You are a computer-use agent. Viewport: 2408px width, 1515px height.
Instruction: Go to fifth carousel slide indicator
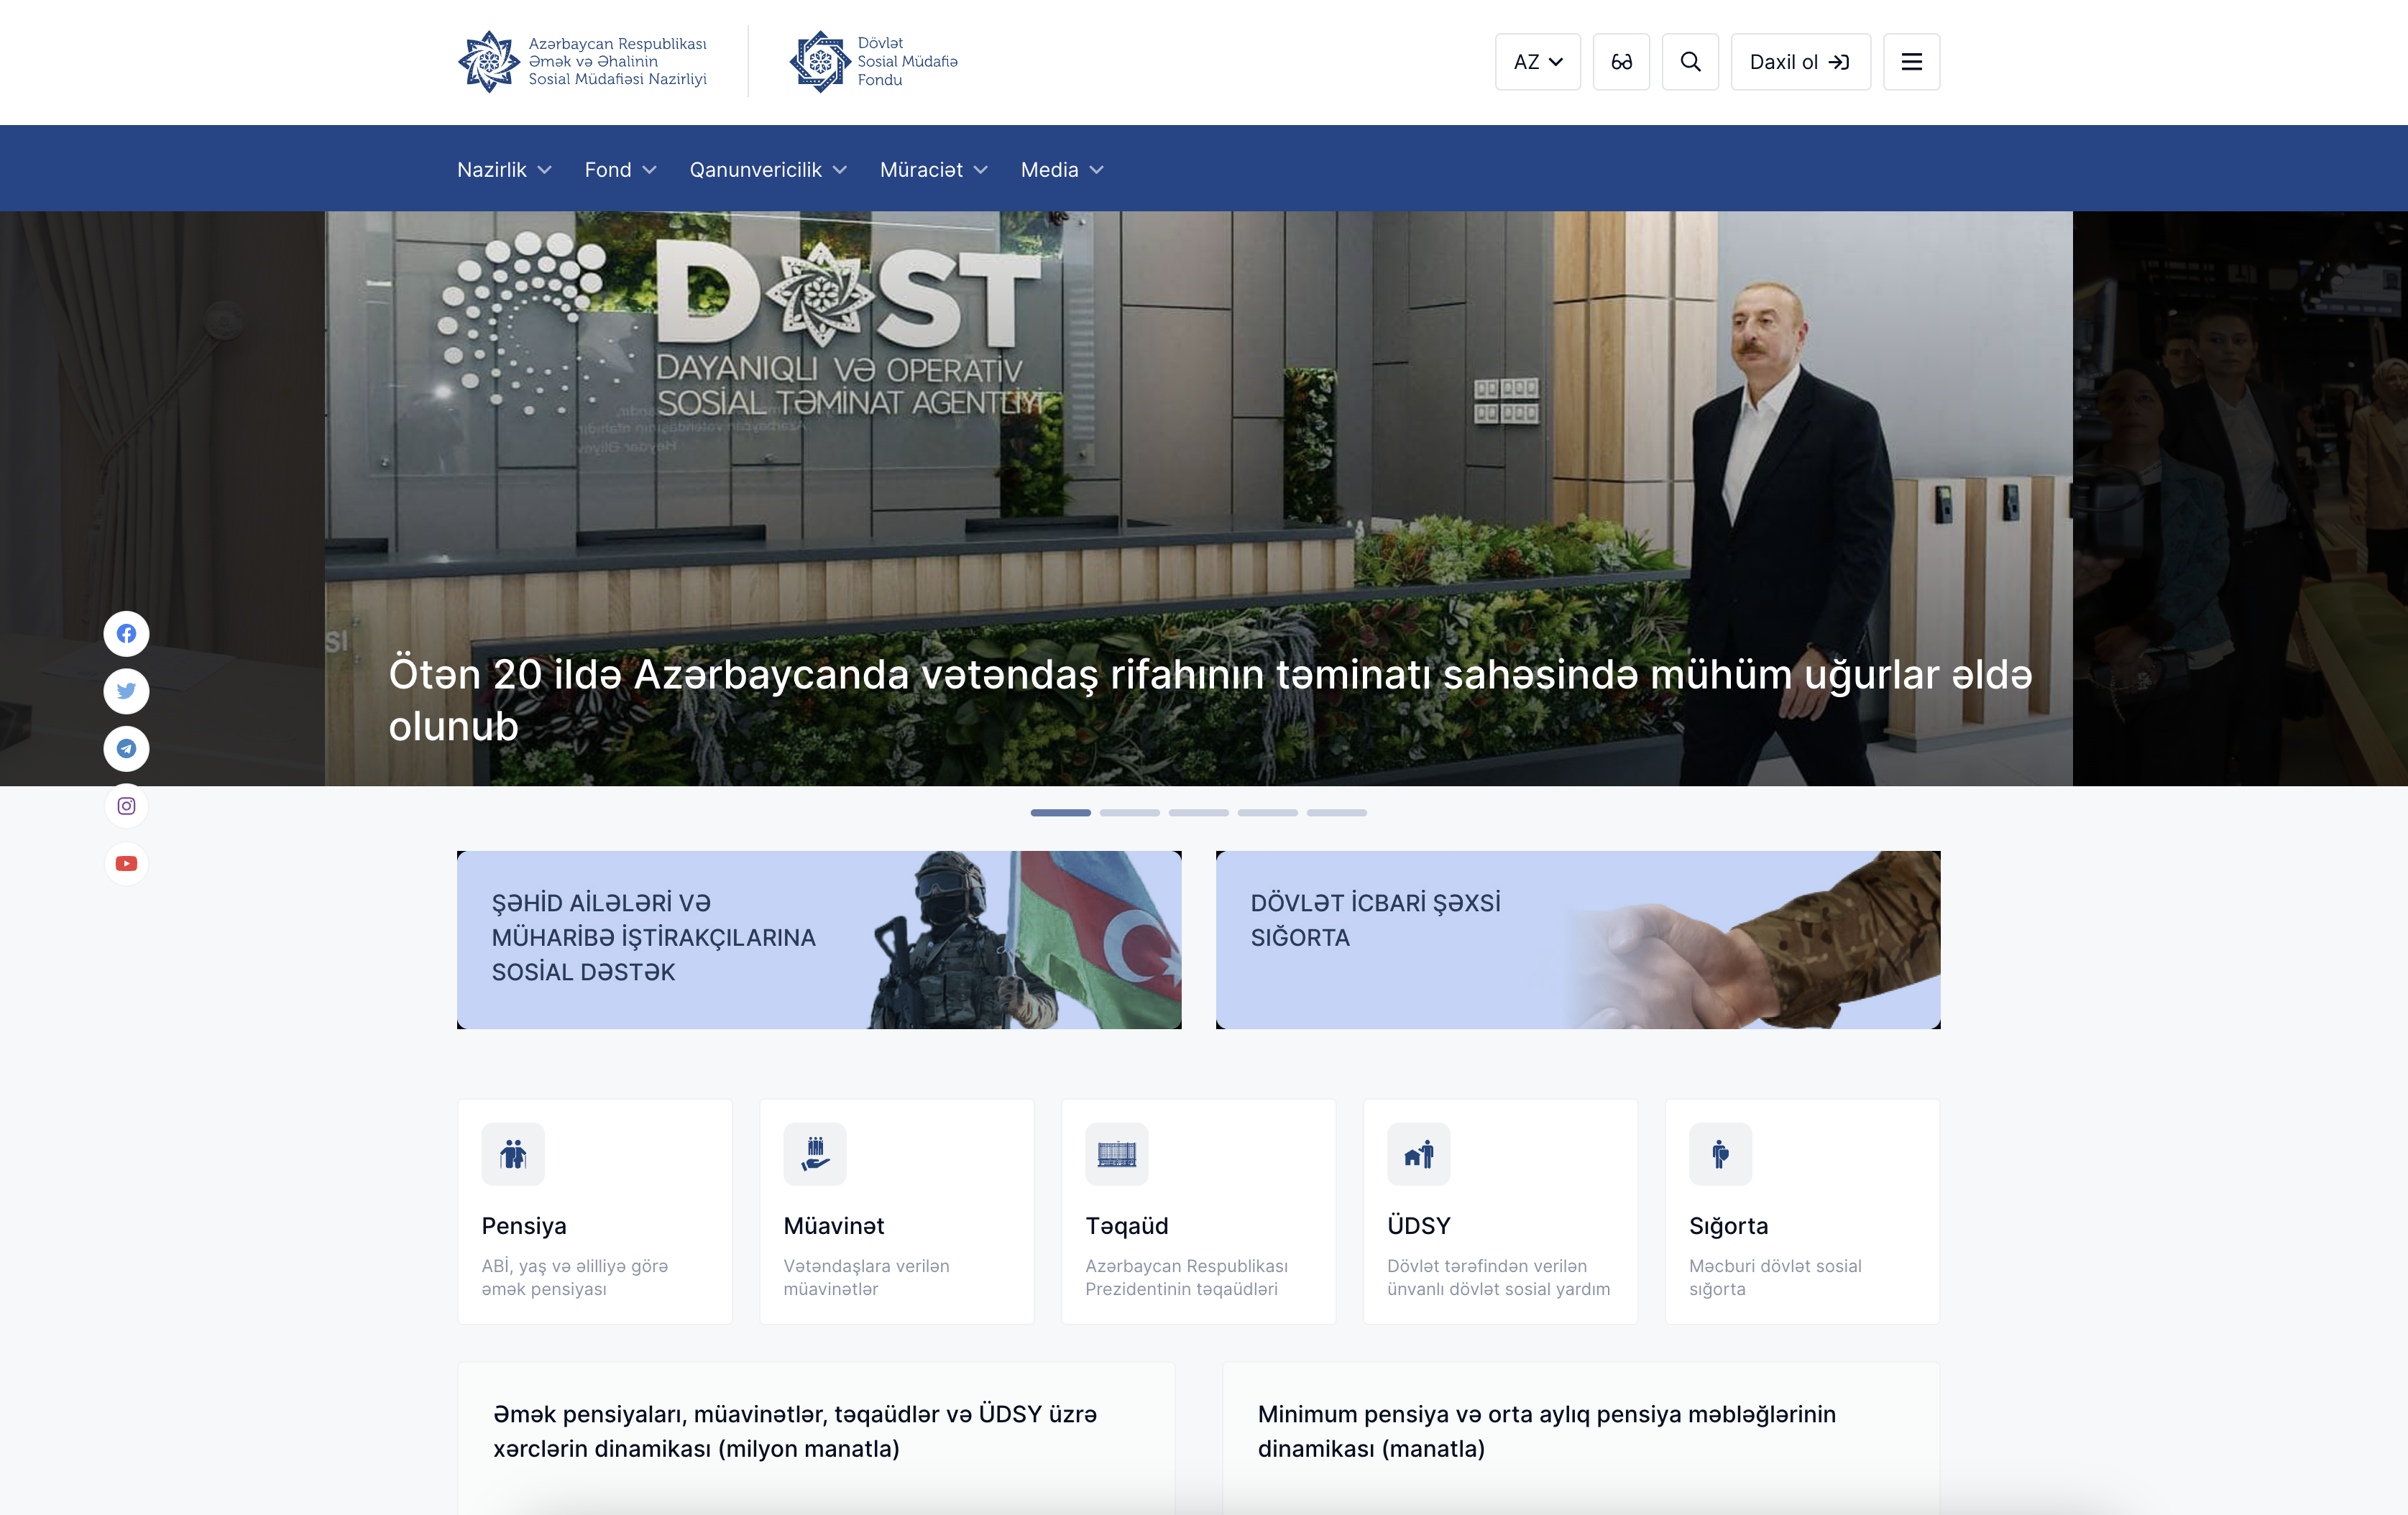pyautogui.click(x=1336, y=813)
